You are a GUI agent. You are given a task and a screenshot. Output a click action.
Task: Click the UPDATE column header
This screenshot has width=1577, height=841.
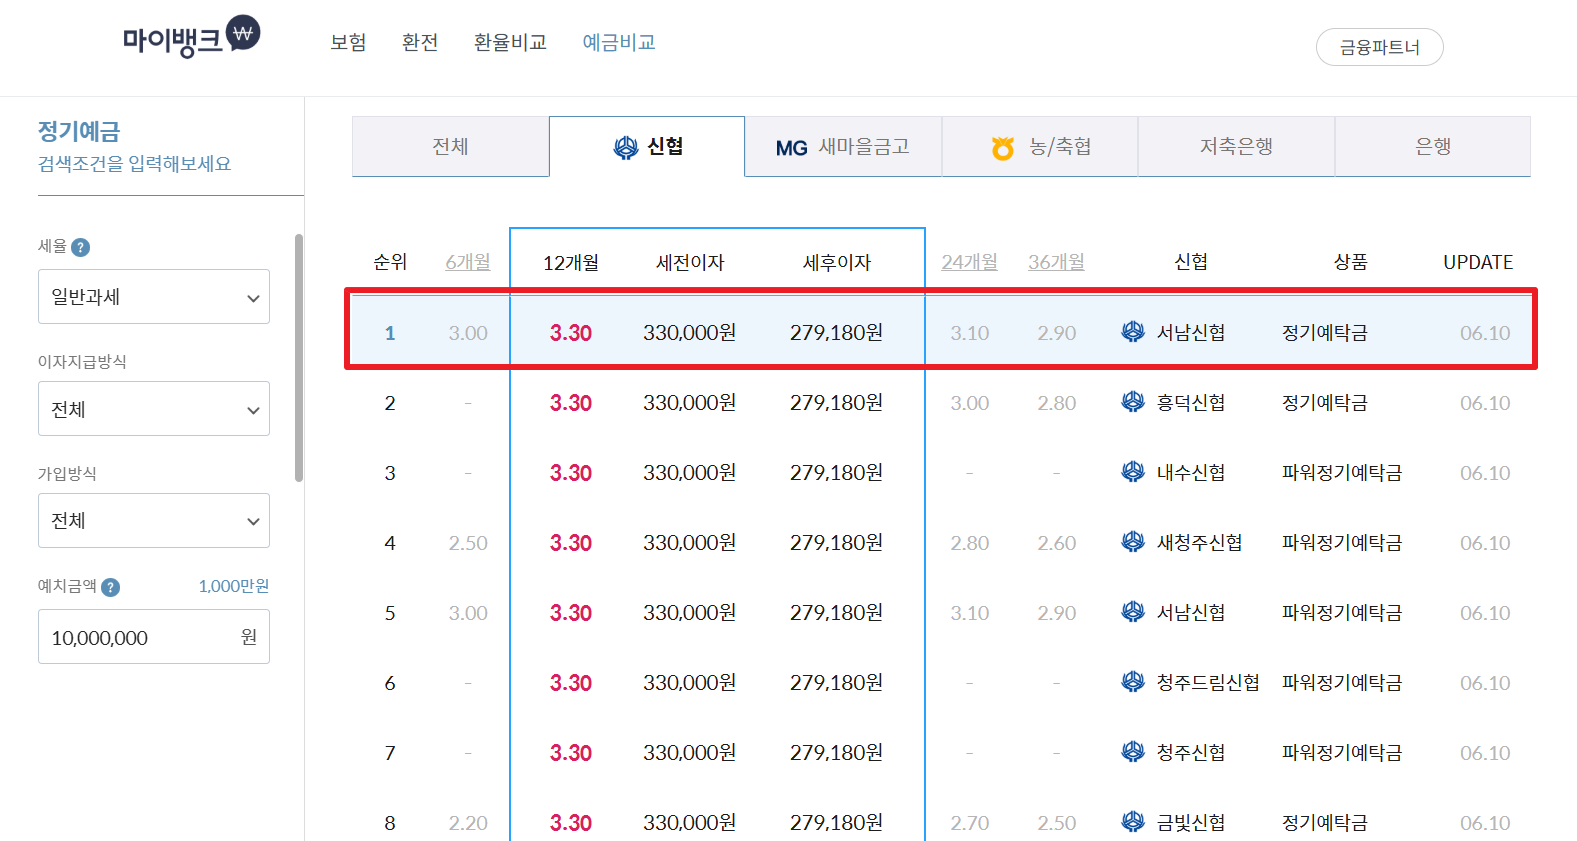pos(1478,262)
